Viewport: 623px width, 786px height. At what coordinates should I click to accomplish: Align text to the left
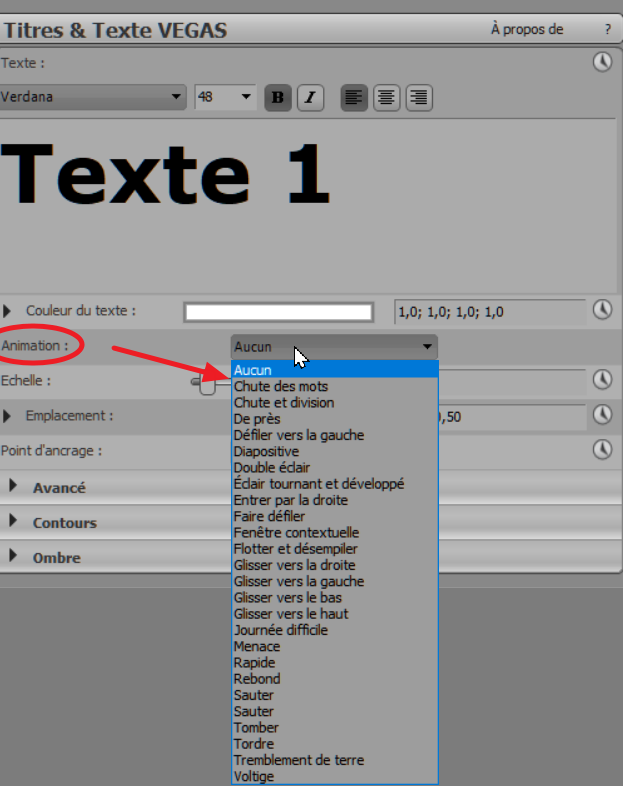coord(354,97)
